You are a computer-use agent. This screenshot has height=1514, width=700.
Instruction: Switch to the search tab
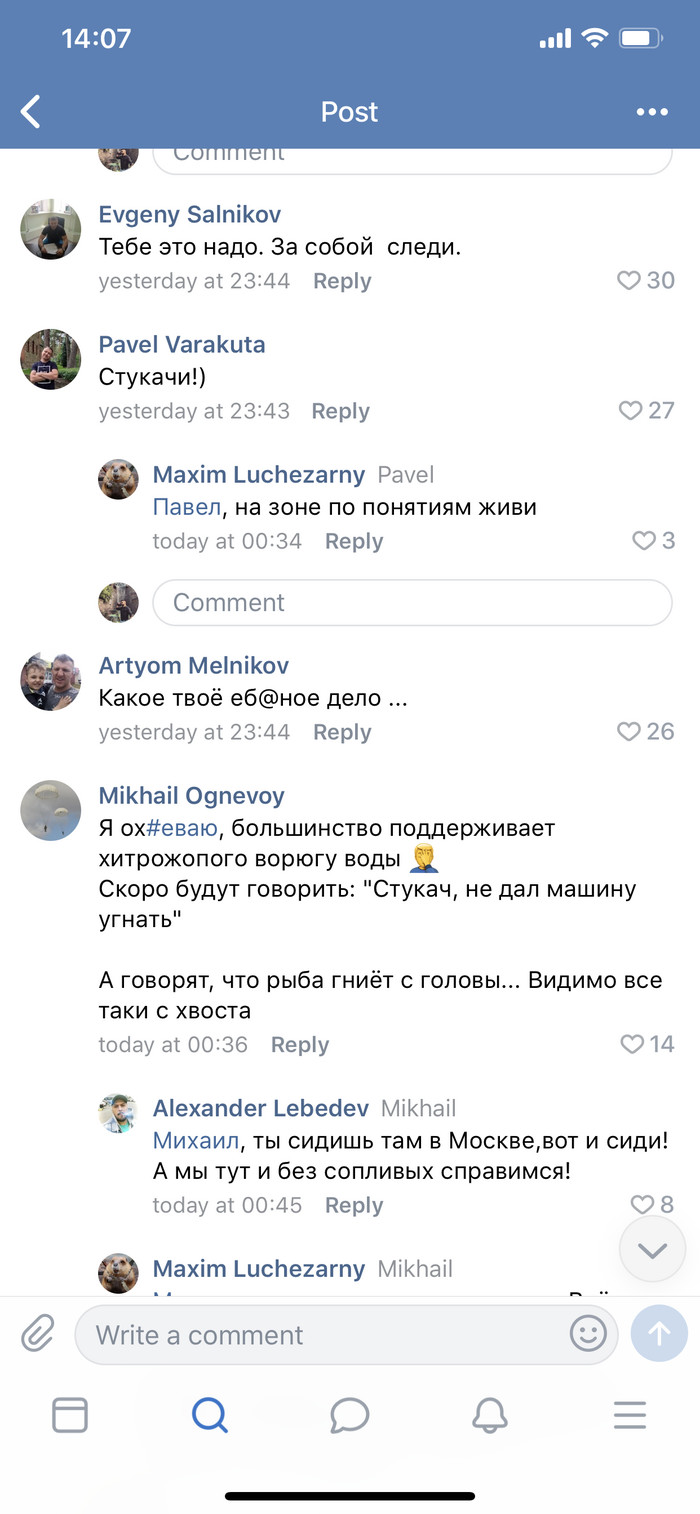pos(210,1415)
